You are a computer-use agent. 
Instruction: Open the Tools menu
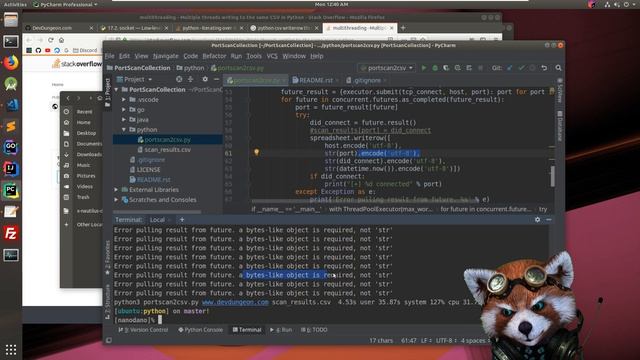pos(253,56)
